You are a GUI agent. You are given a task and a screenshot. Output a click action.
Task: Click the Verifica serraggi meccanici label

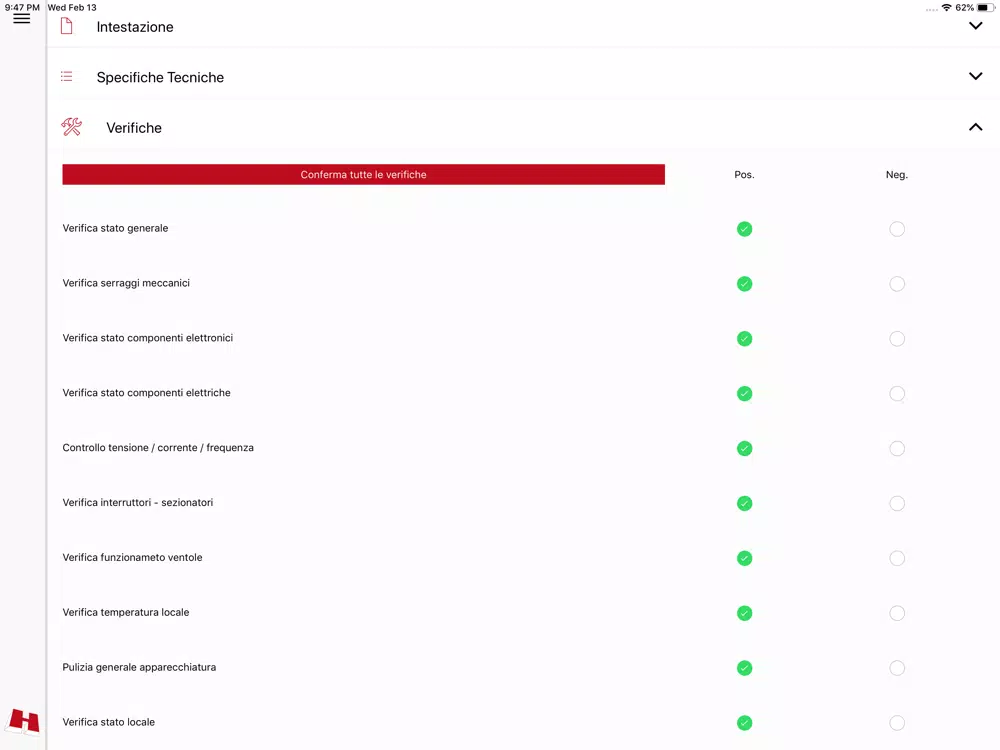[x=126, y=283]
